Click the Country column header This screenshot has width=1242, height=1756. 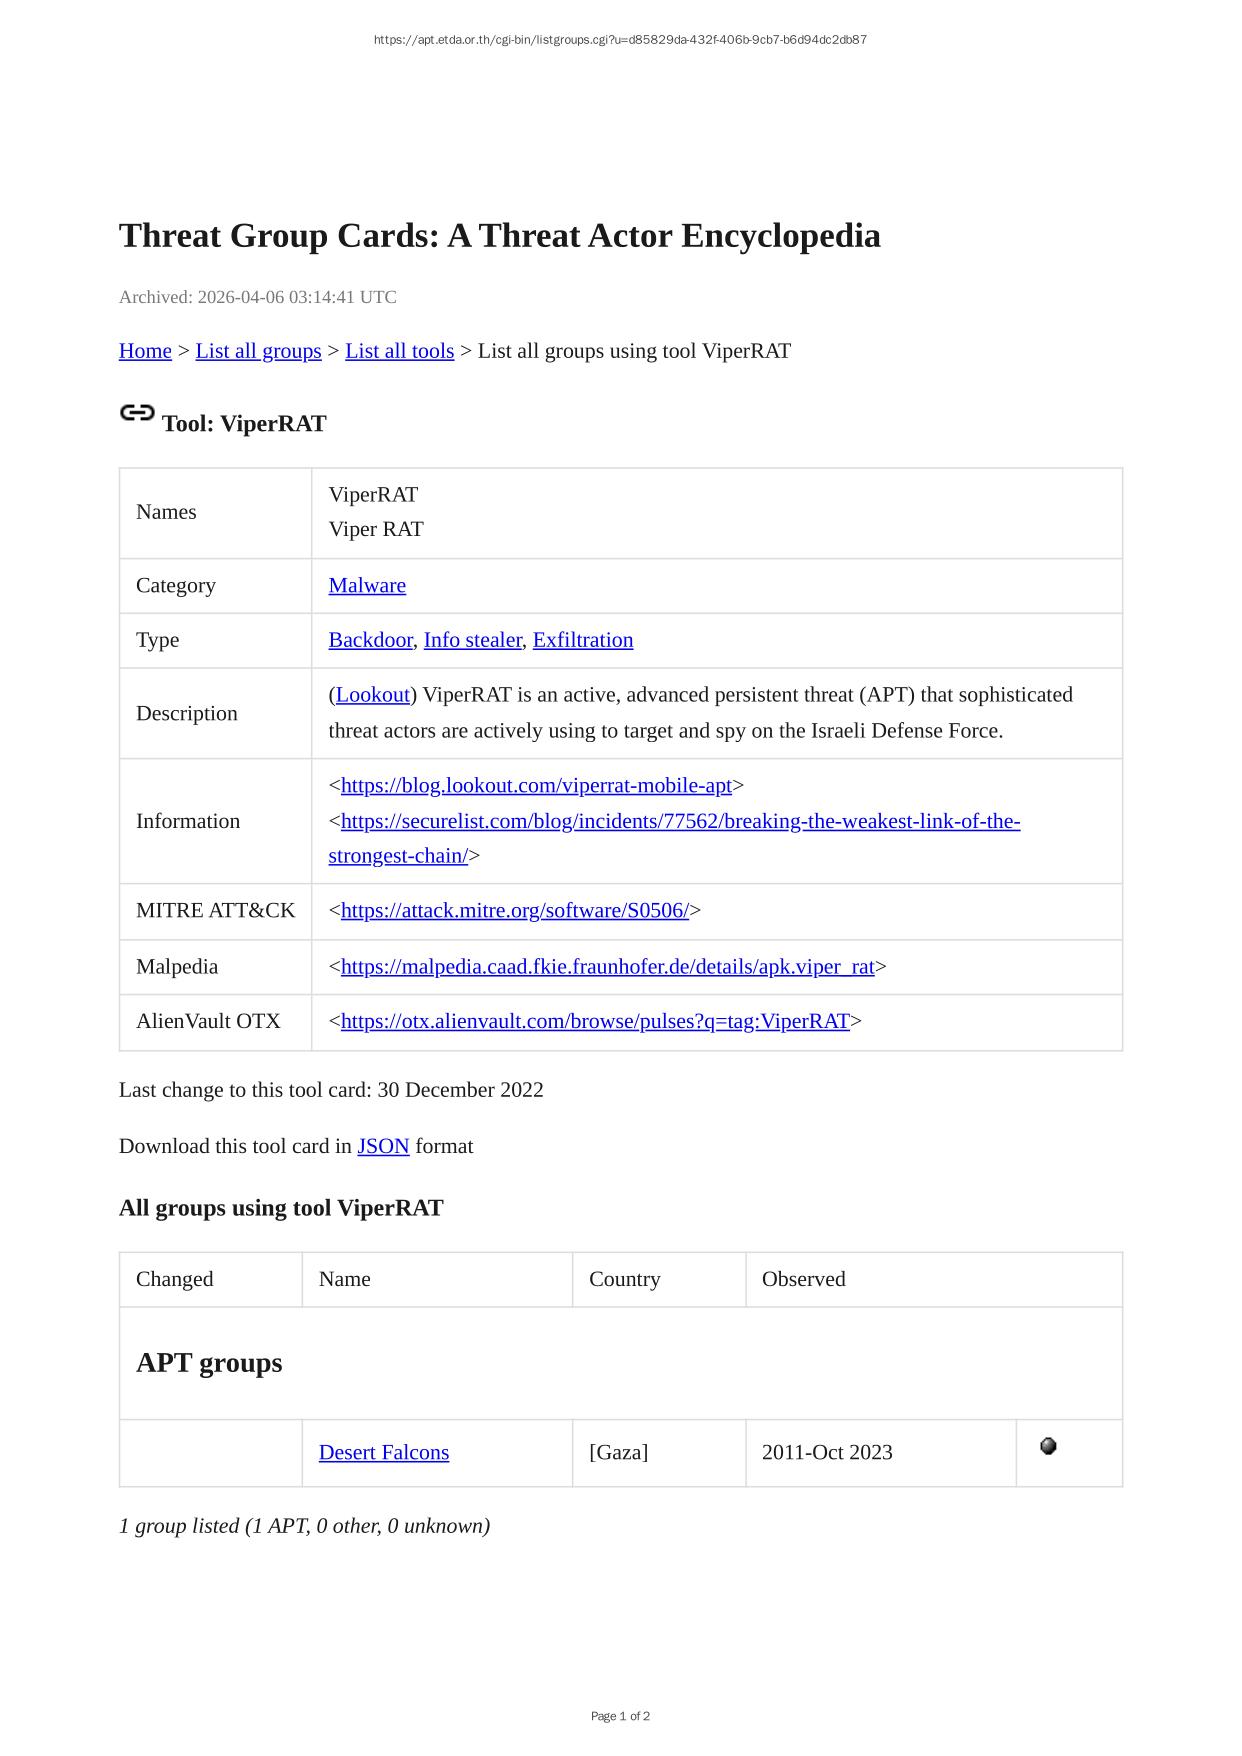click(x=624, y=1280)
